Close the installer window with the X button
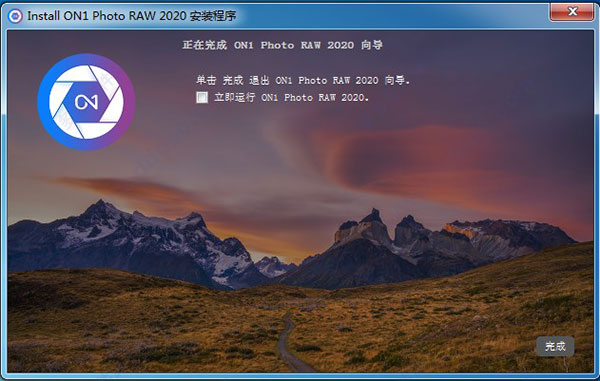Image resolution: width=600 pixels, height=381 pixels. pos(572,12)
